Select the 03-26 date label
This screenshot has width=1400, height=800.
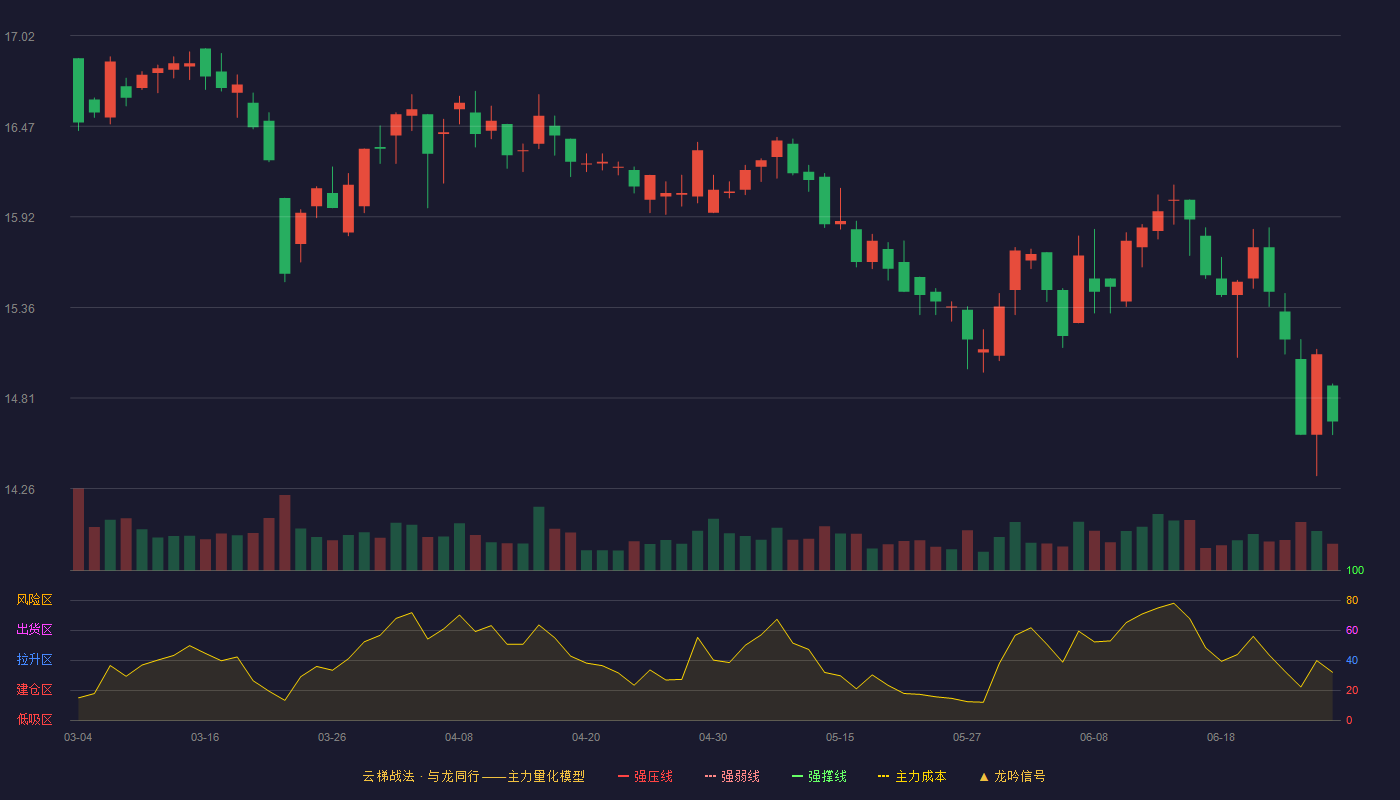pyautogui.click(x=332, y=737)
